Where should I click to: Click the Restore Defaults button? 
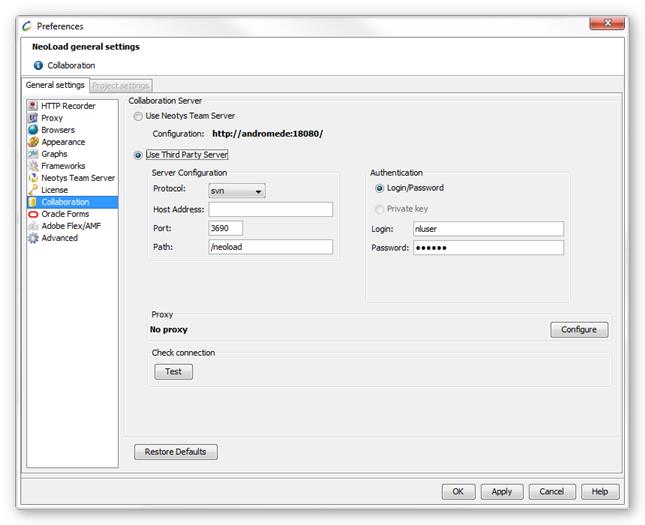coord(175,452)
